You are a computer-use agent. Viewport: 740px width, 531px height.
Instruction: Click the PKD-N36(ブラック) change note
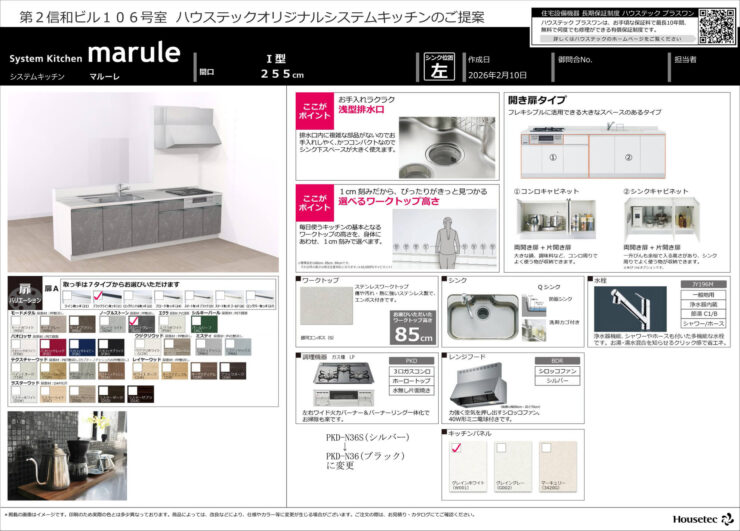coord(365,456)
